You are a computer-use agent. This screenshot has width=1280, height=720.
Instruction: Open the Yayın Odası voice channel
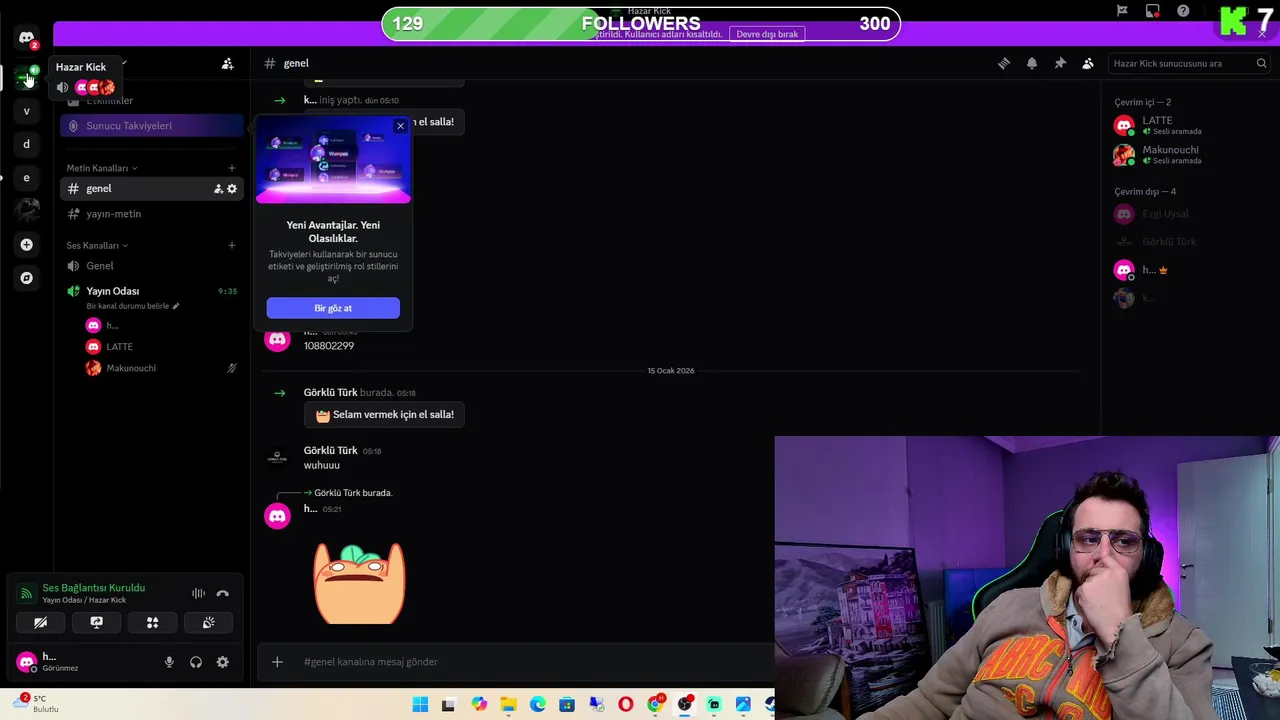[x=152, y=291]
